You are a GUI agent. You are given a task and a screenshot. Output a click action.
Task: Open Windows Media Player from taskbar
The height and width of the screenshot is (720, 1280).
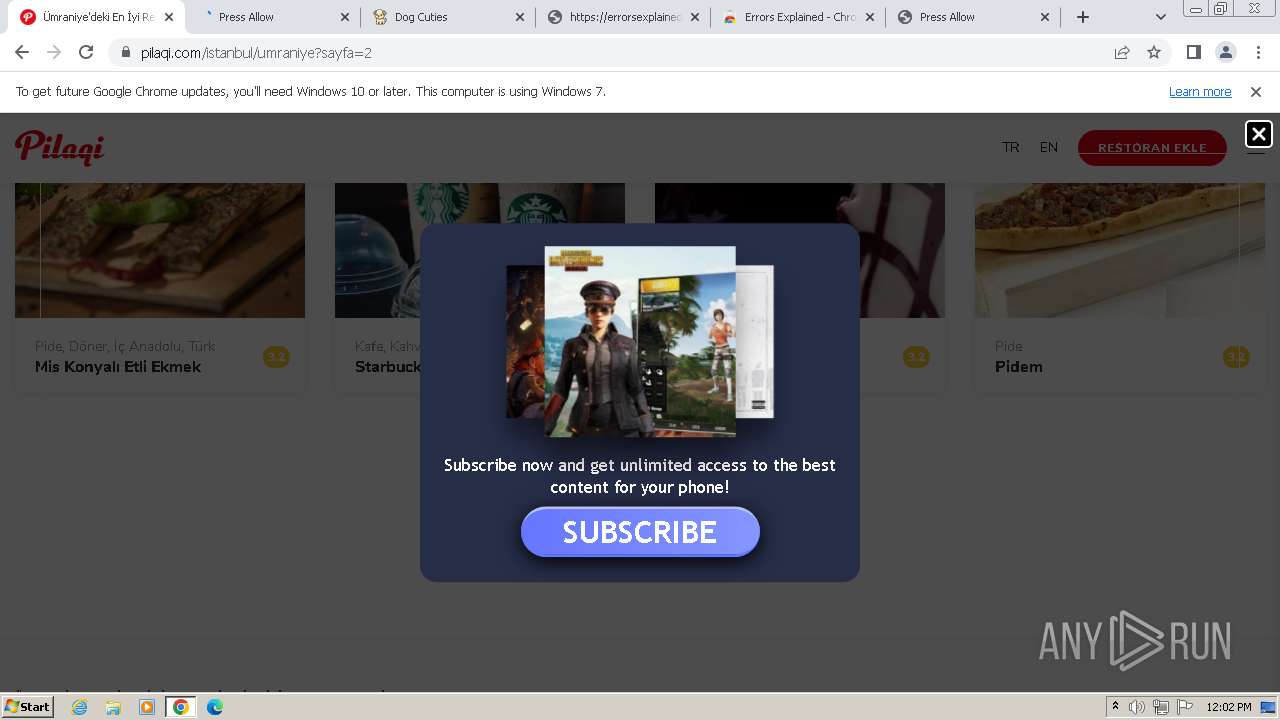147,707
